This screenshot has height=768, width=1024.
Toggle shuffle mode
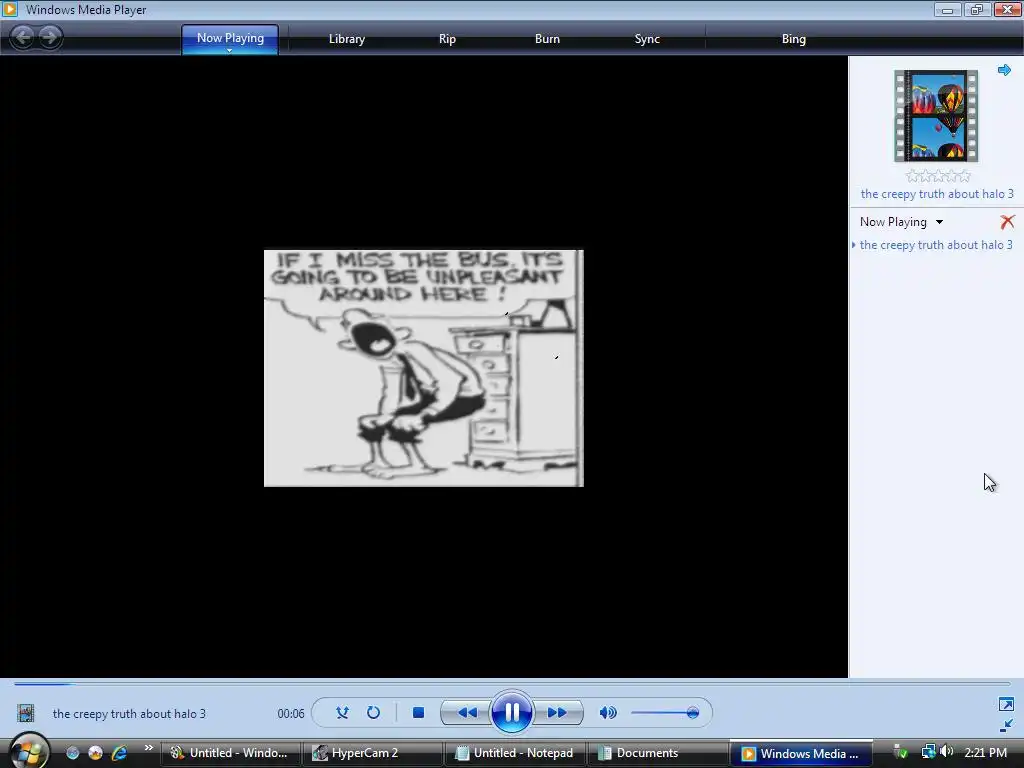coord(342,712)
